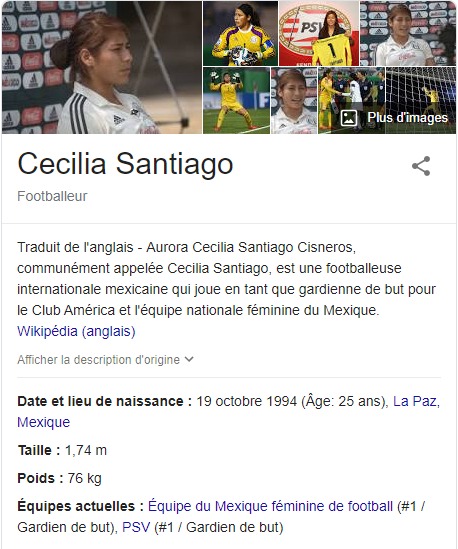Open PSV logo presentation thumbnail
This screenshot has width=458, height=549.
click(x=319, y=34)
